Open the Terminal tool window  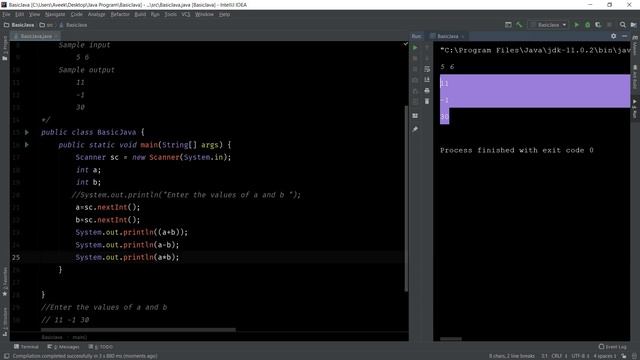tap(26, 347)
